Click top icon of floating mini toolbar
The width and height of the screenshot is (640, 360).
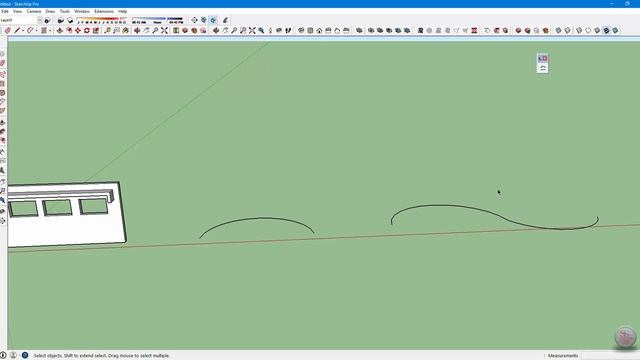coord(542,59)
